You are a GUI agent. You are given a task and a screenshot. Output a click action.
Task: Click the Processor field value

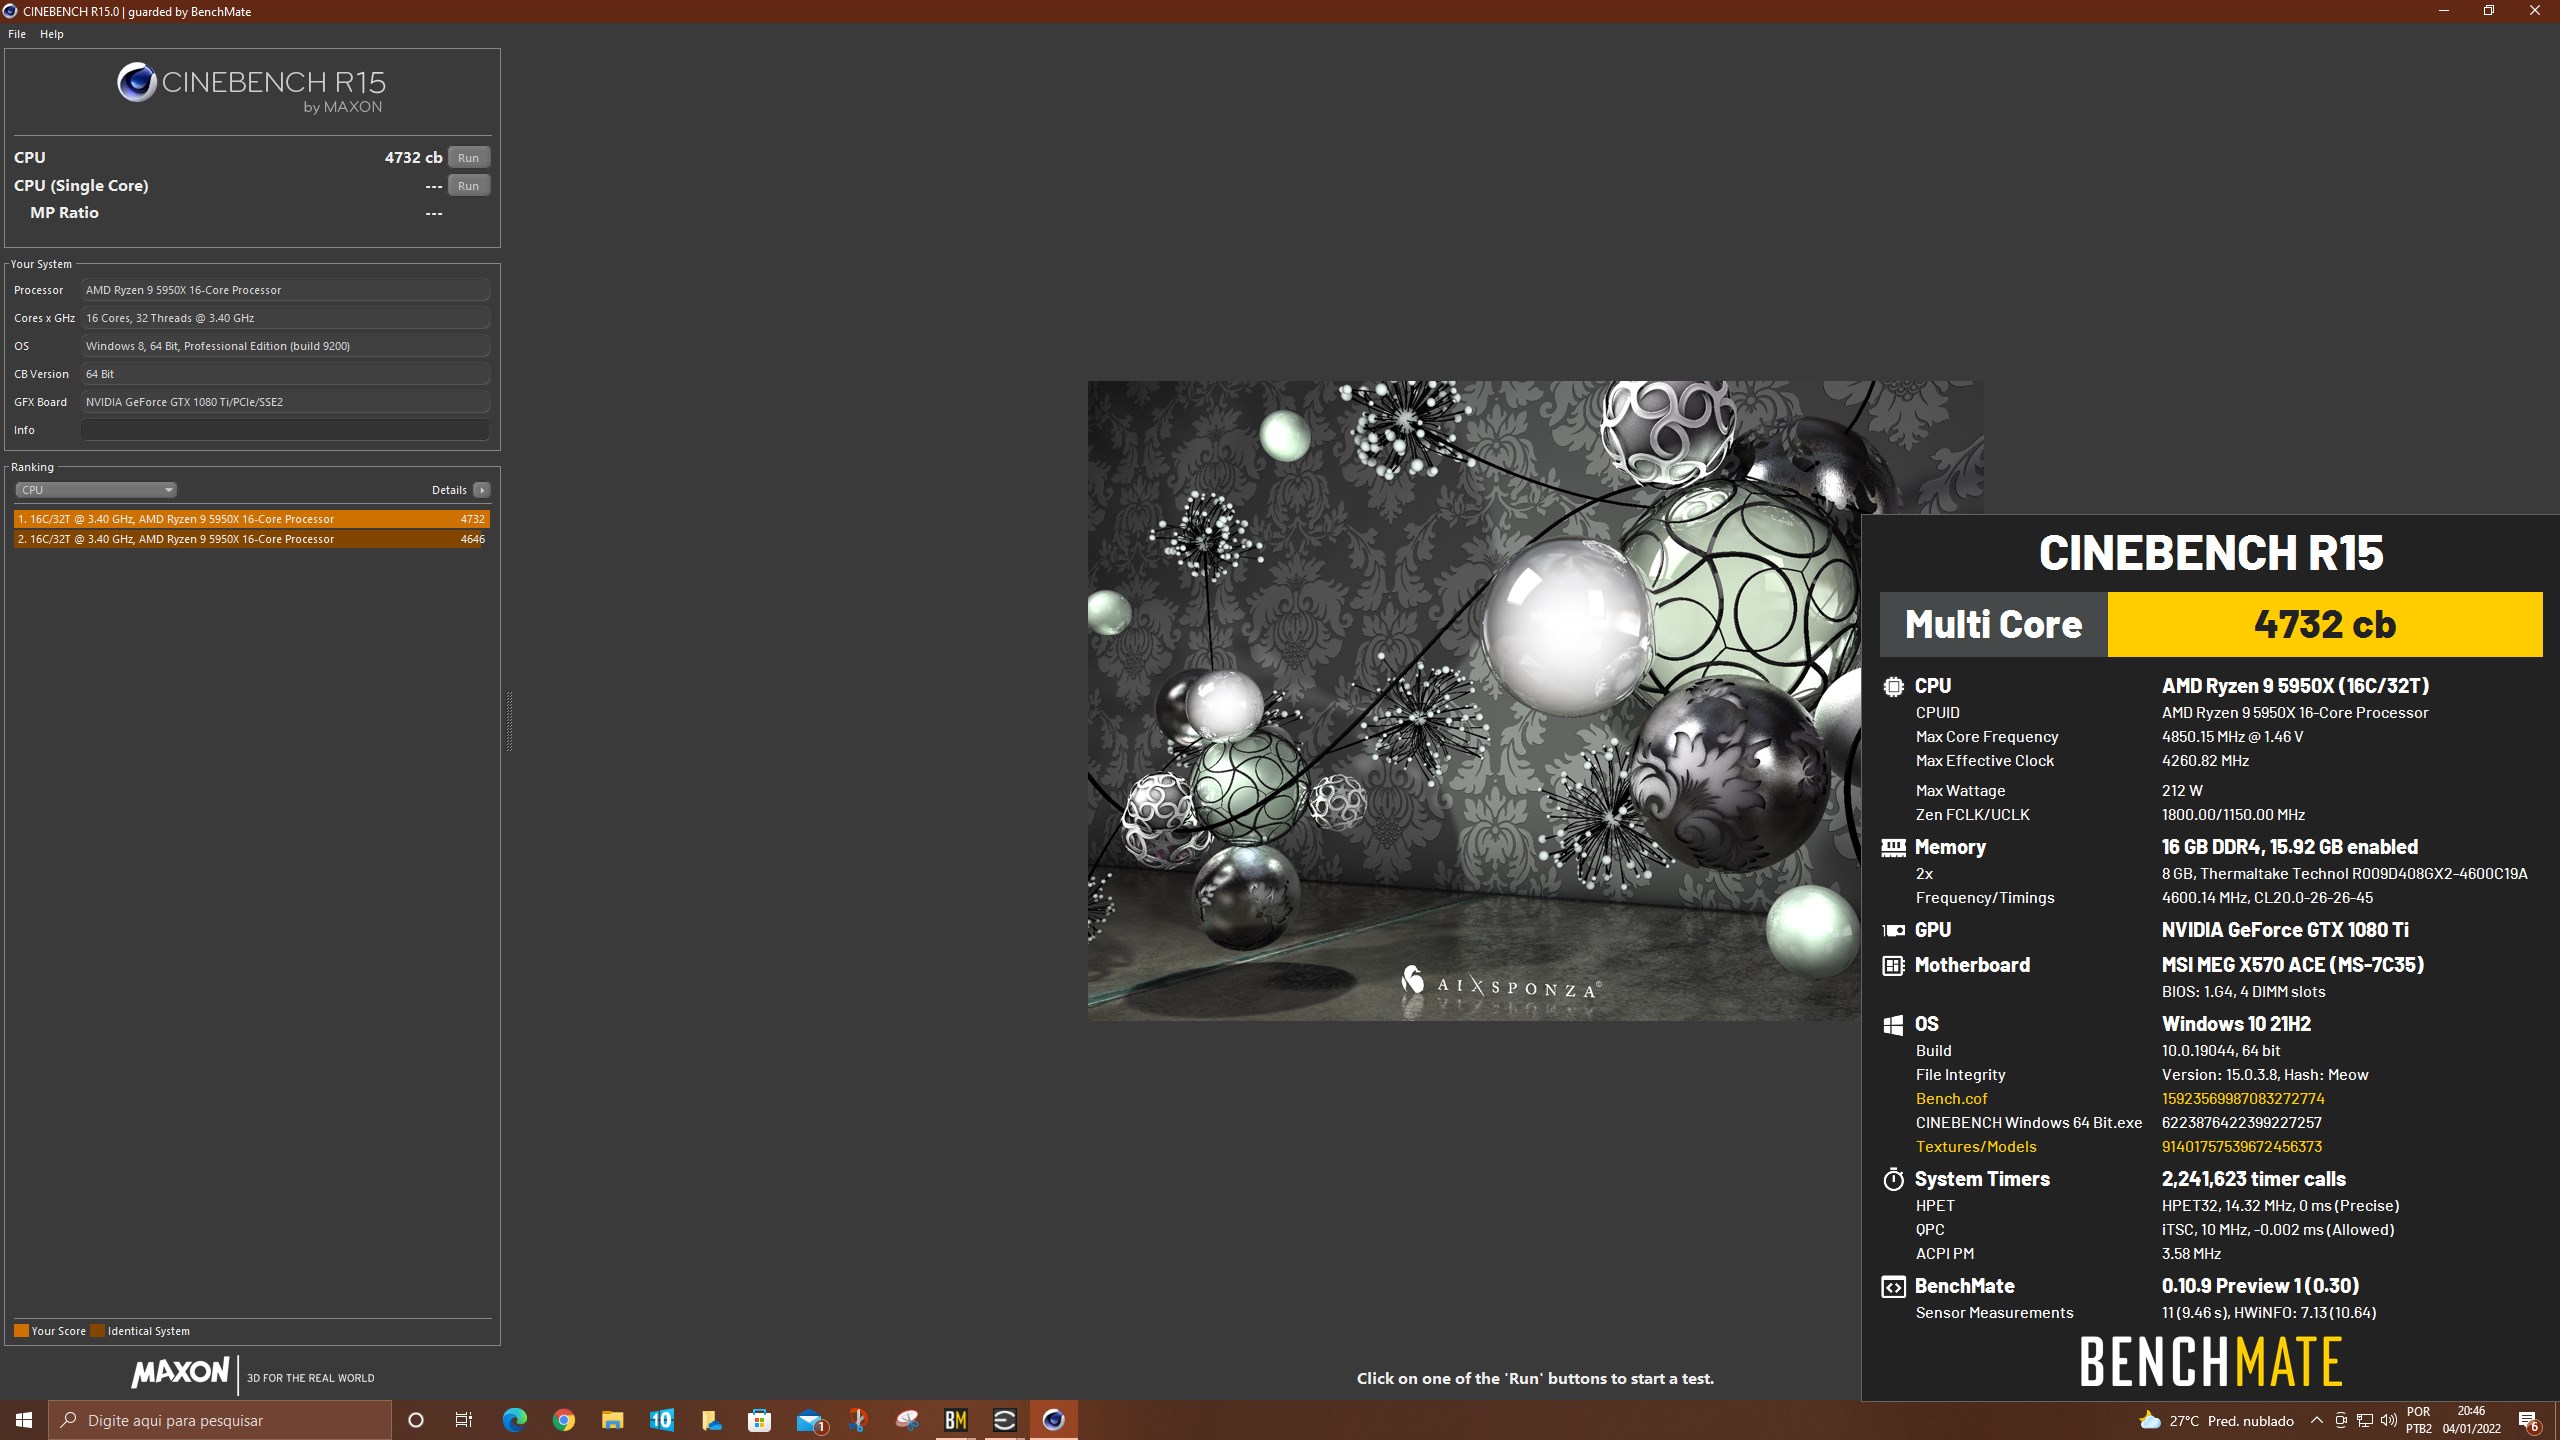[x=285, y=290]
